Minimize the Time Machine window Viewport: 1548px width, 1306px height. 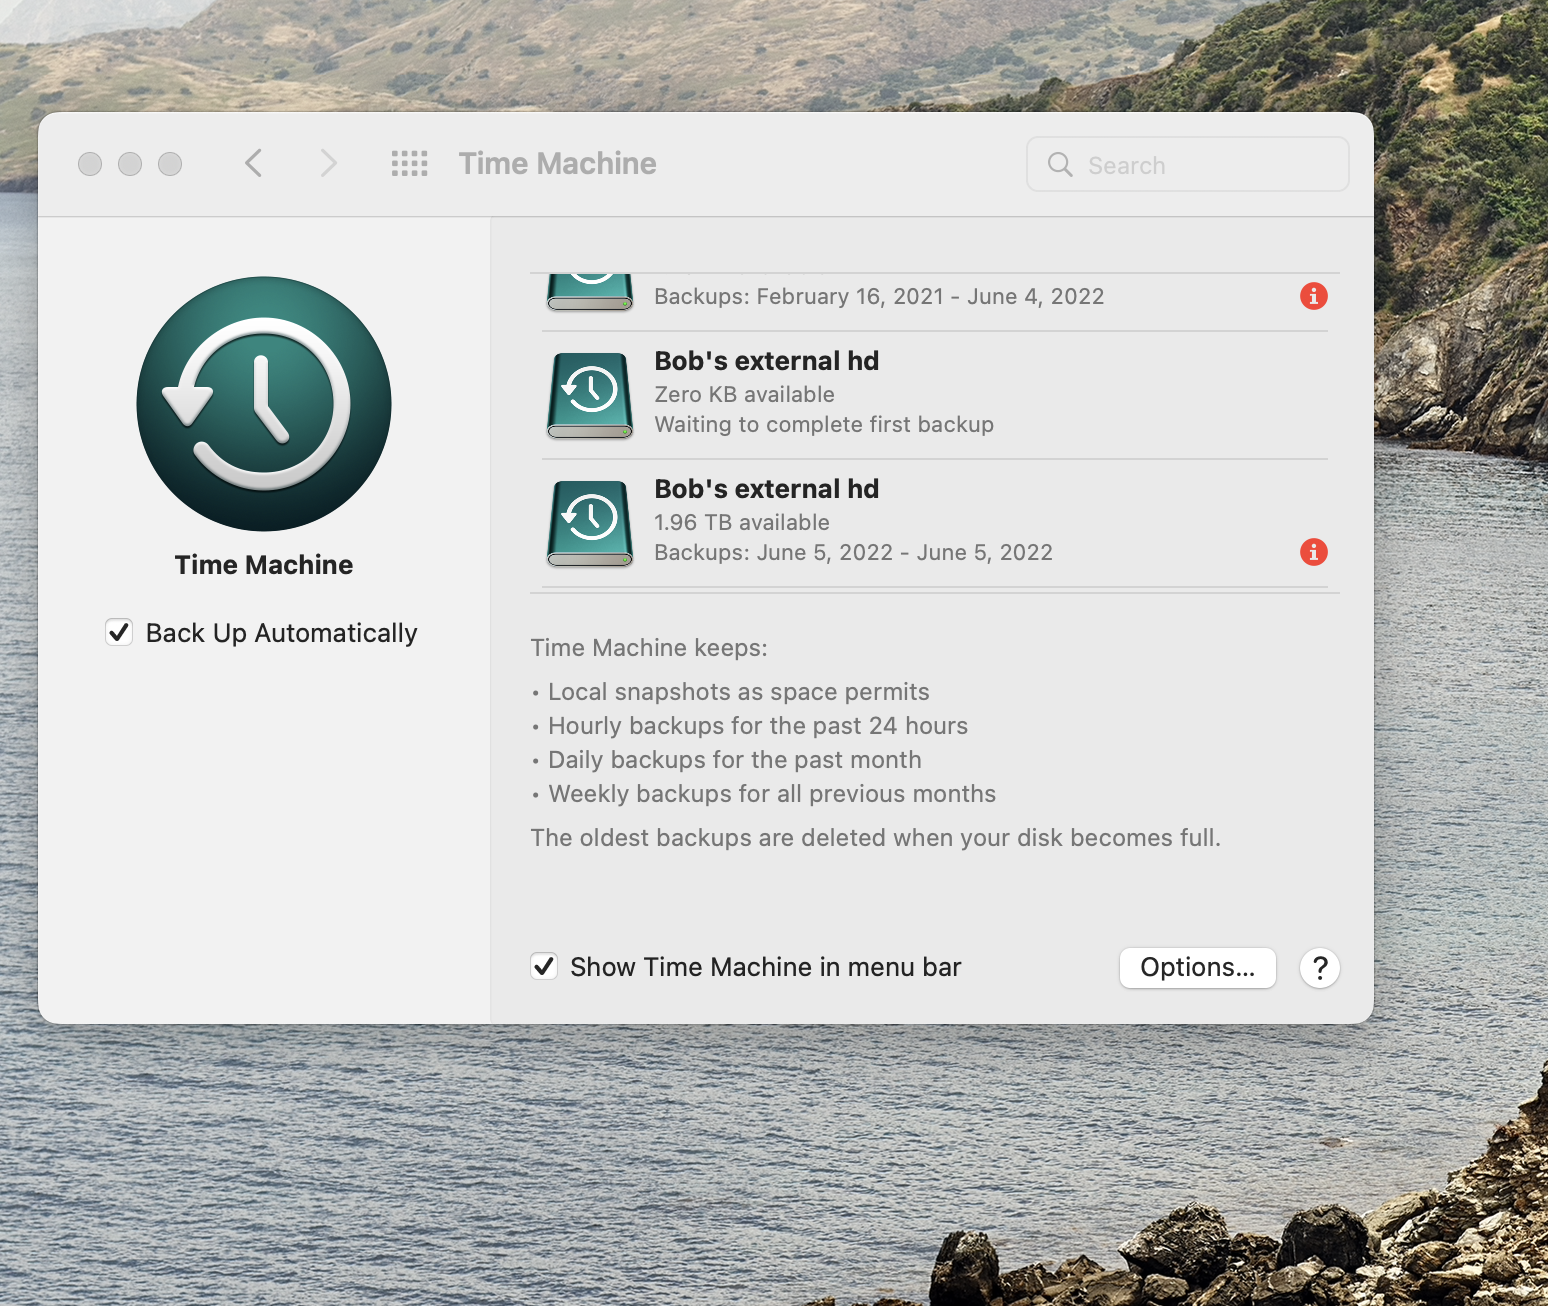pos(130,164)
